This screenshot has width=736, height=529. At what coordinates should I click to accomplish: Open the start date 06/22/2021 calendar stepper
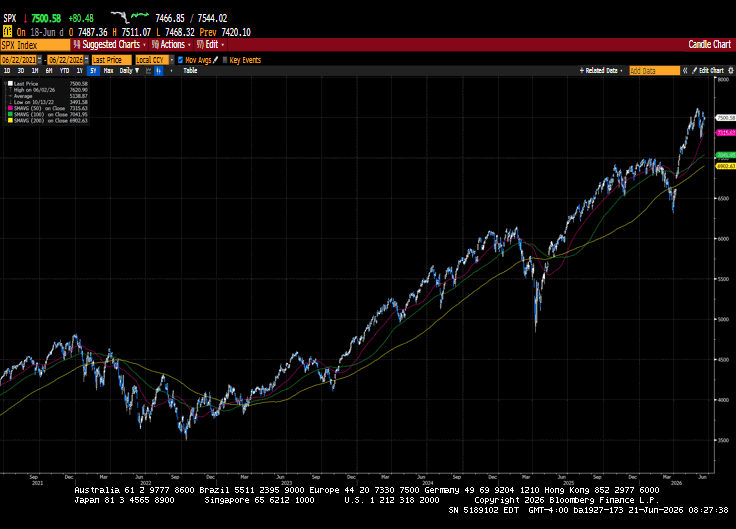point(39,60)
